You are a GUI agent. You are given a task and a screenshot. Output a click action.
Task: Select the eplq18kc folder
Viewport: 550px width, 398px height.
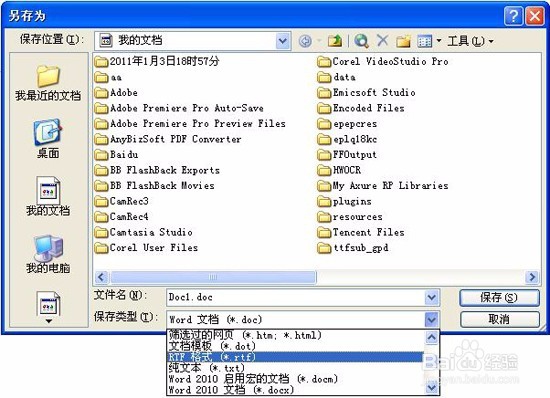point(347,139)
